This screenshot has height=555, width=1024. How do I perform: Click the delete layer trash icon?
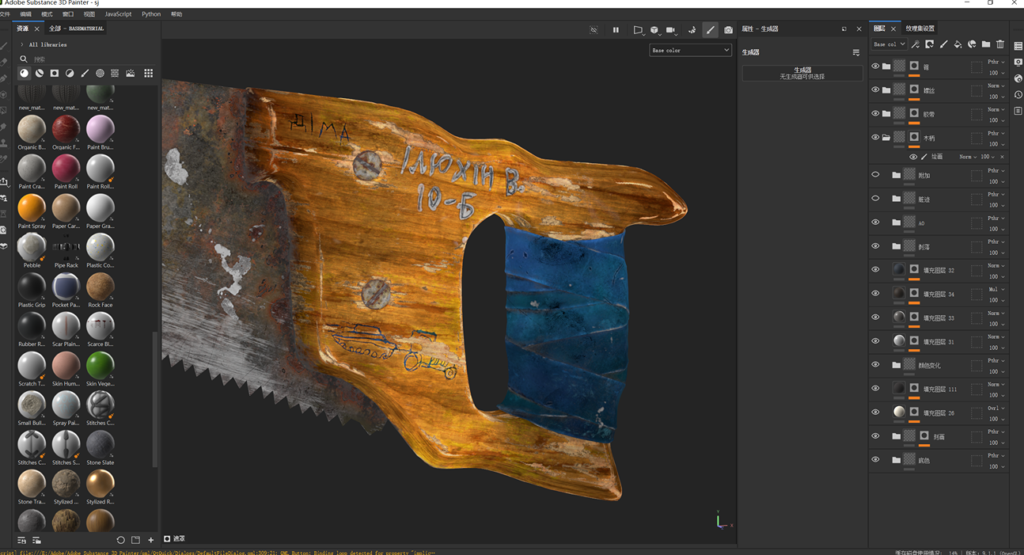coord(1000,44)
